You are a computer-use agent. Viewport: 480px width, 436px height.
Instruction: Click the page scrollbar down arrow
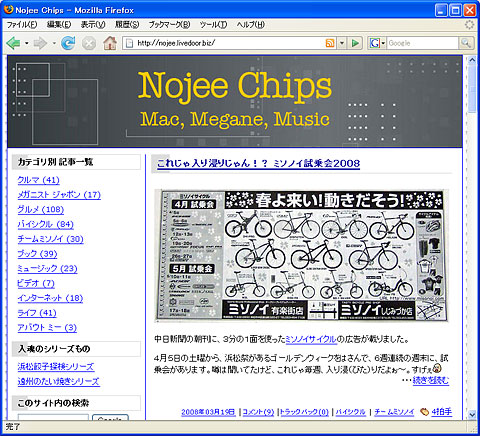coord(472,415)
